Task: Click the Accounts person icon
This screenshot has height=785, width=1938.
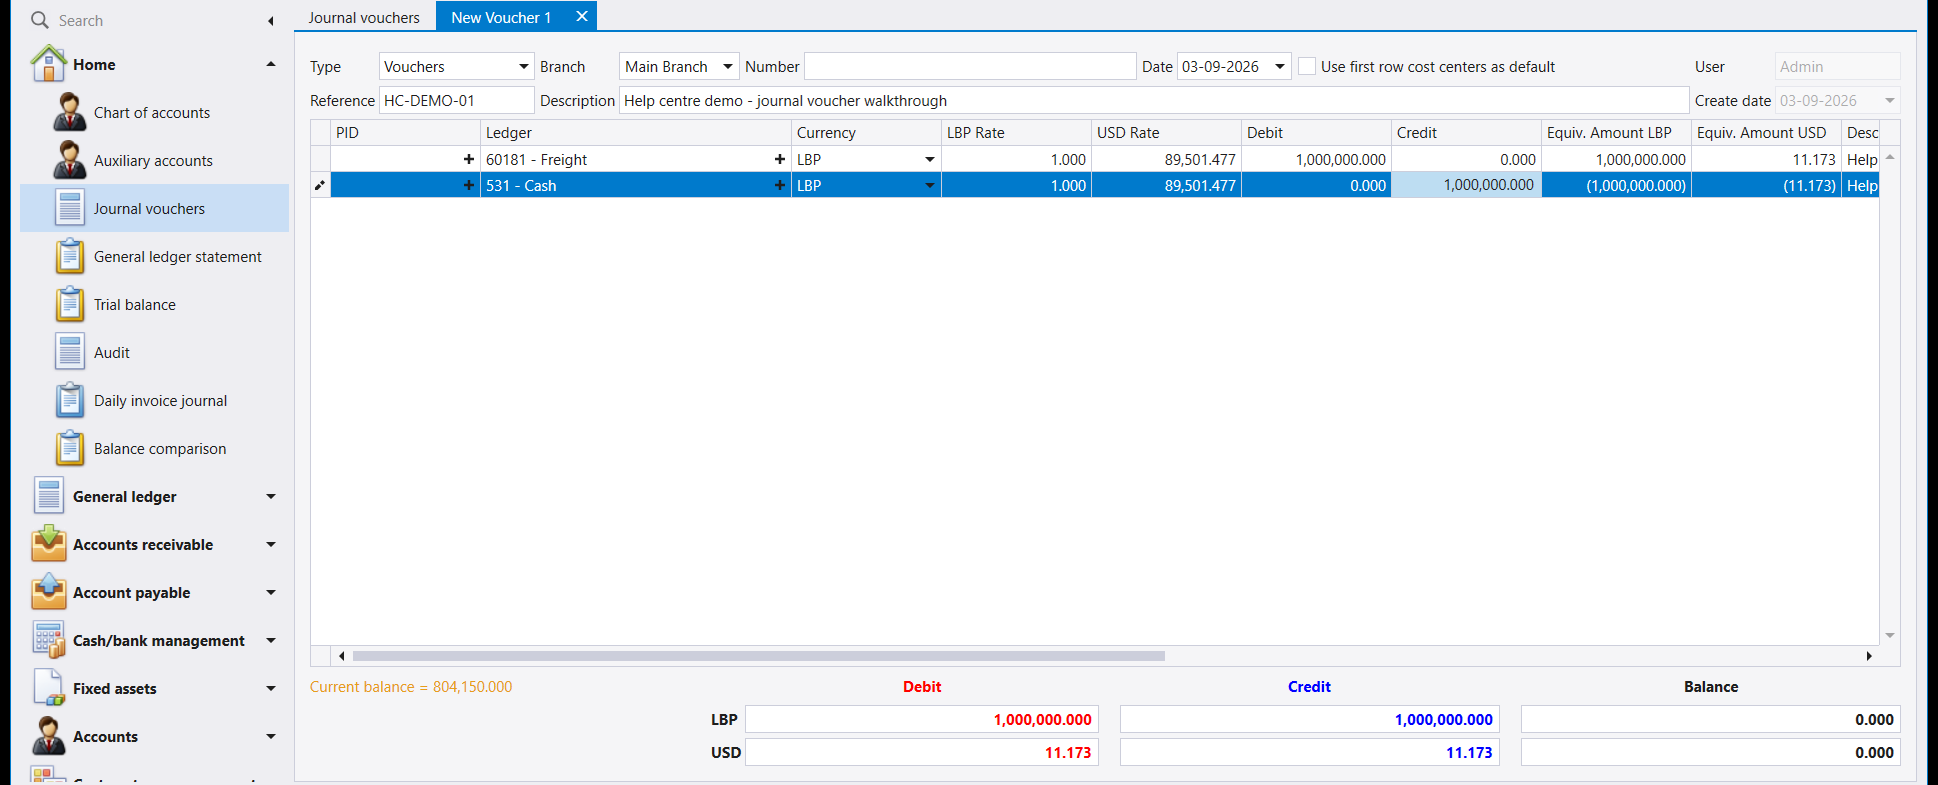Action: (48, 736)
